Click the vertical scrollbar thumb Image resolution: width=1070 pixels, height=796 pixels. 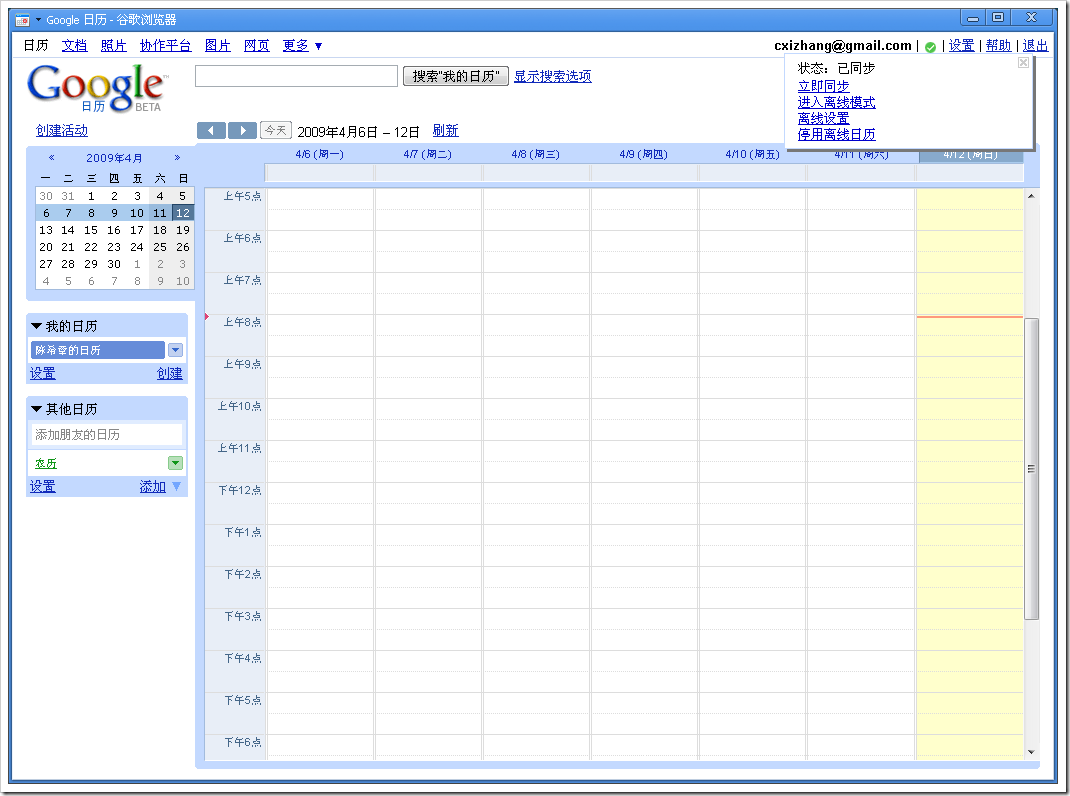(1031, 468)
